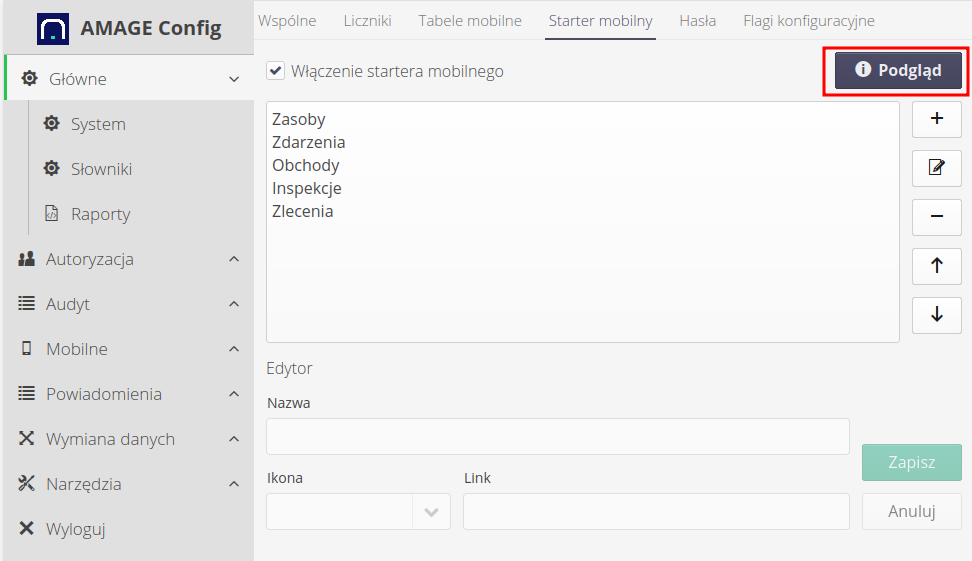Collapse the Główne section chevron
The width and height of the screenshot is (972, 561).
234,79
